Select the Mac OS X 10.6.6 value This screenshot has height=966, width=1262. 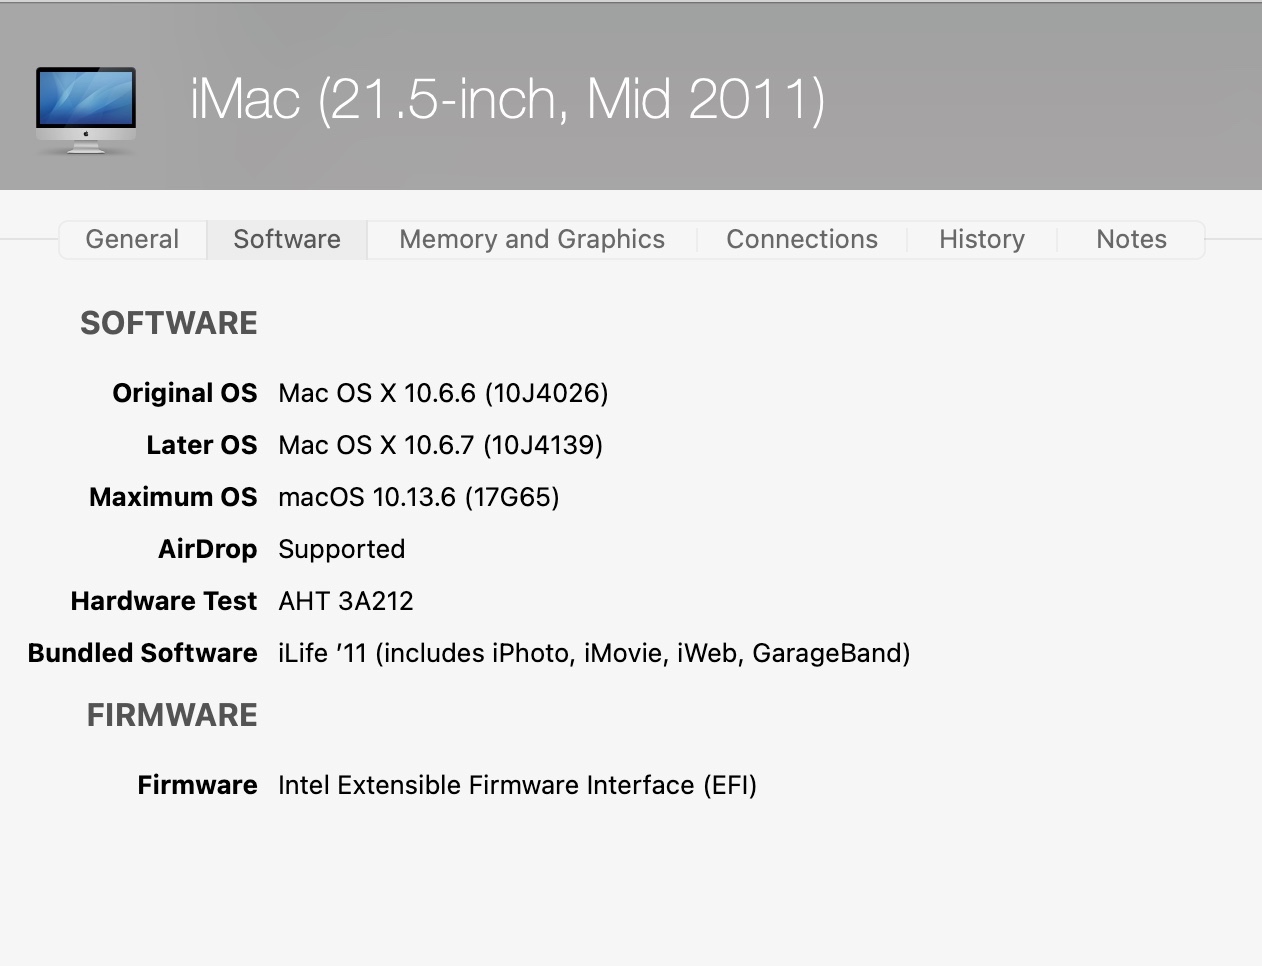443,393
